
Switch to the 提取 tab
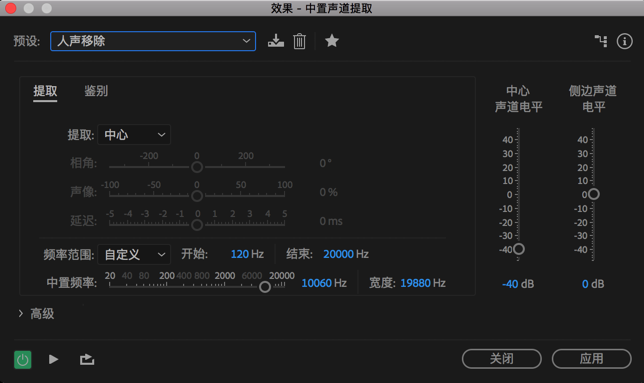(x=45, y=91)
